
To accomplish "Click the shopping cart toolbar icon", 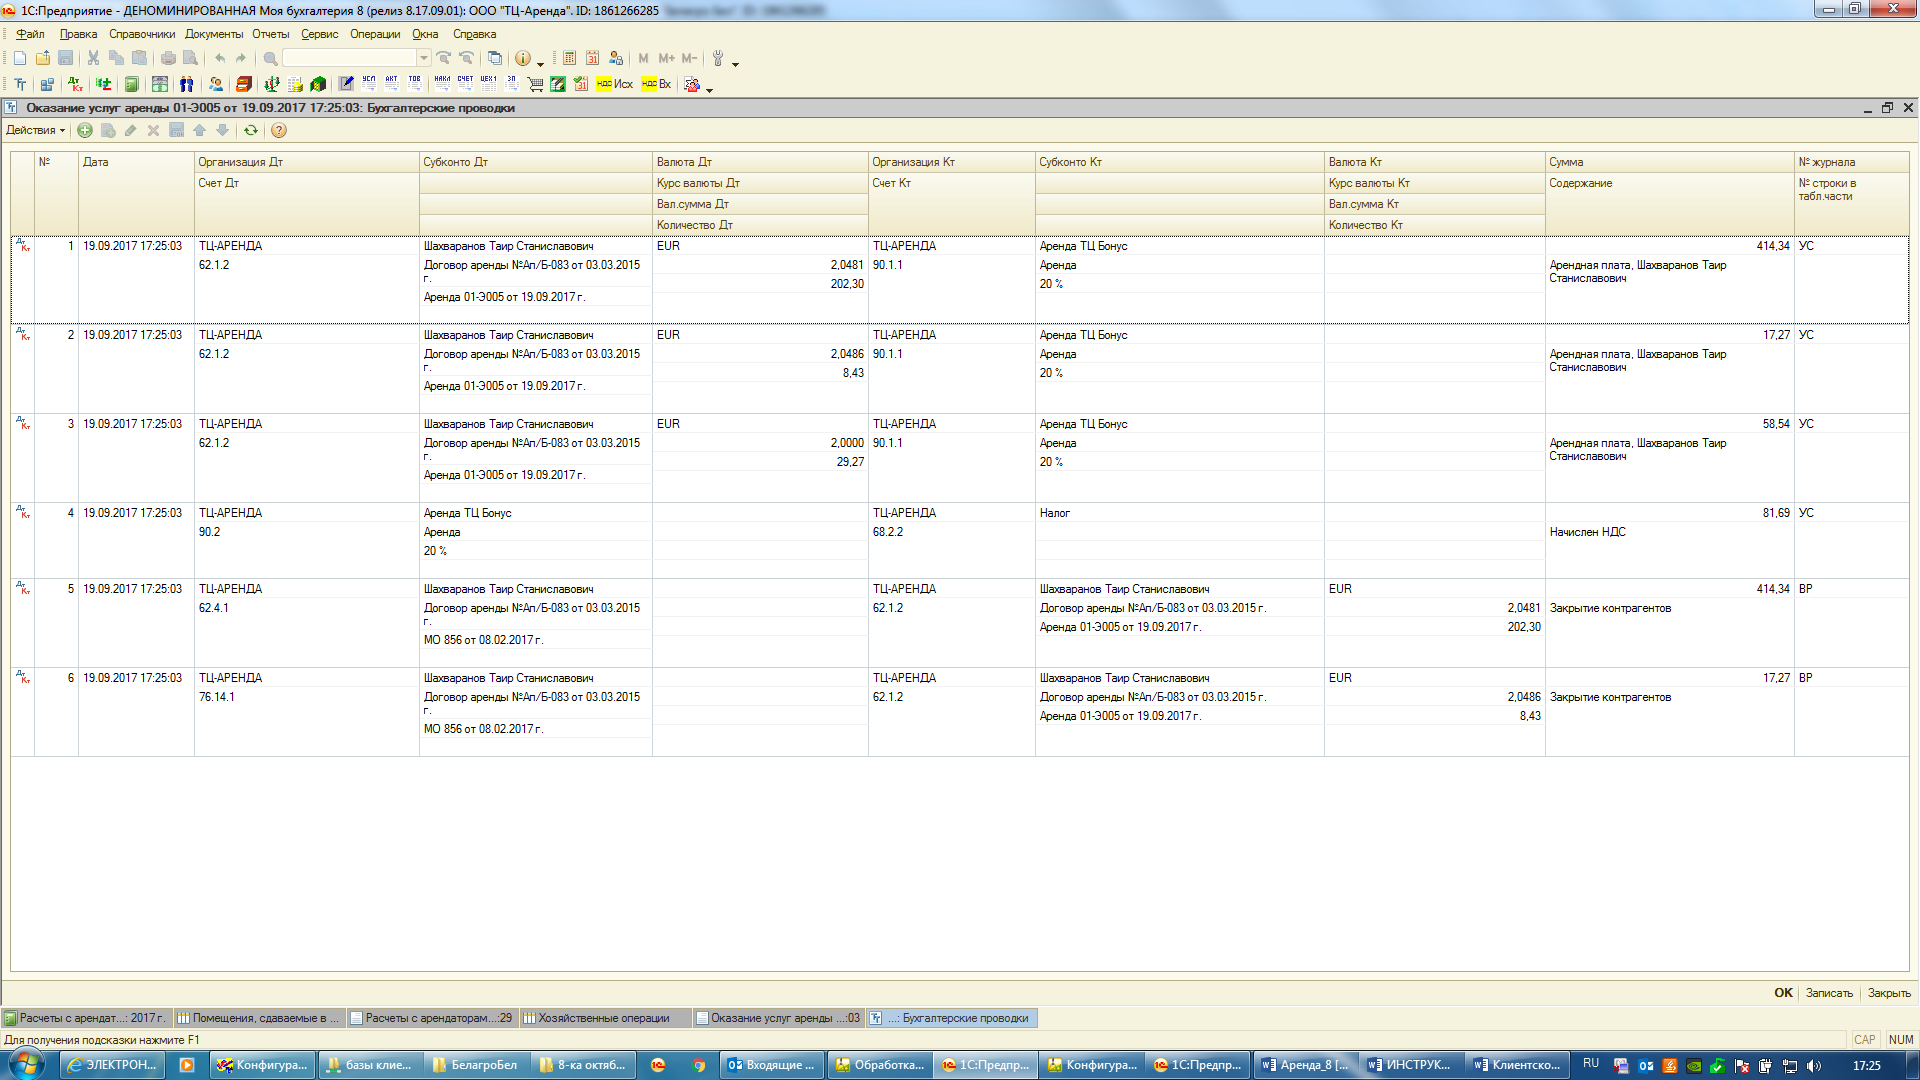I will click(535, 85).
